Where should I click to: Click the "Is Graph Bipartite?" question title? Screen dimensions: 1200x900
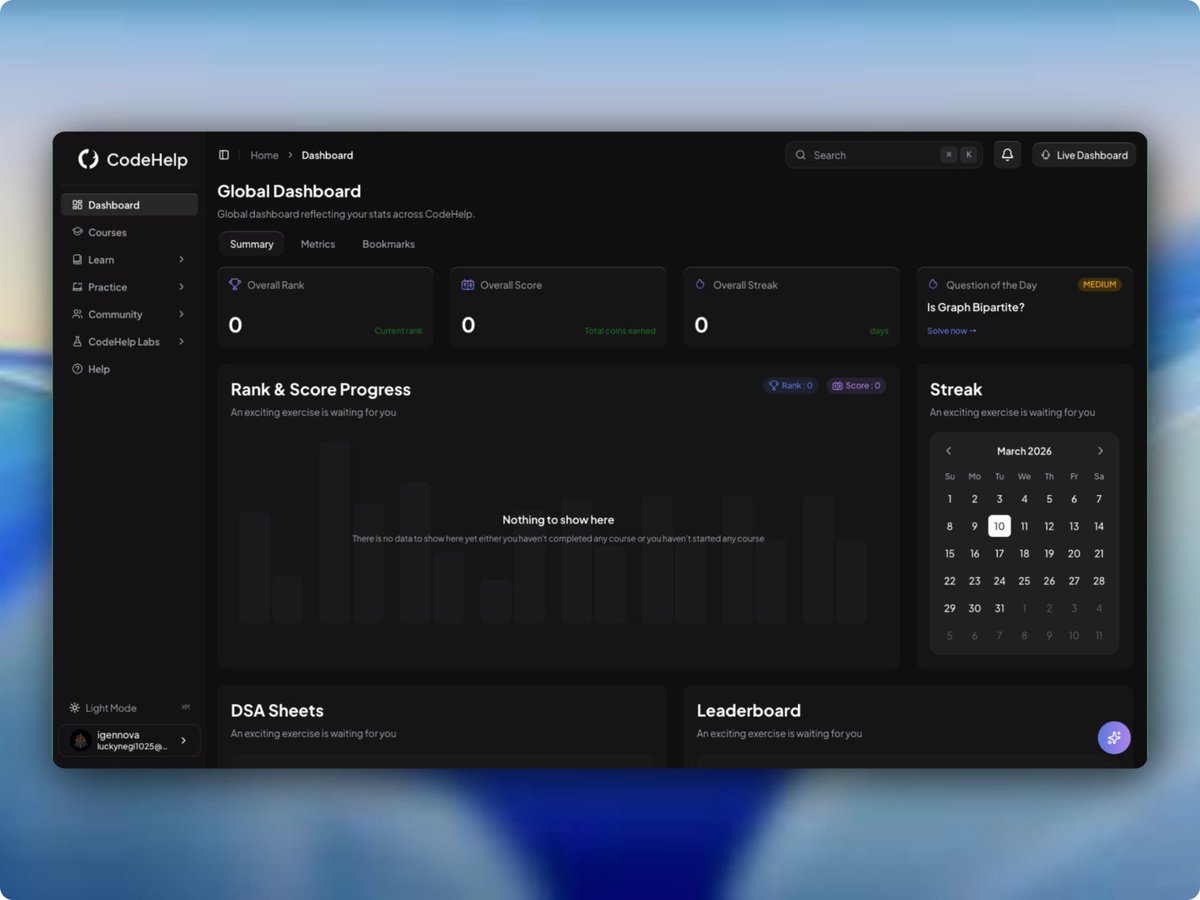click(976, 308)
